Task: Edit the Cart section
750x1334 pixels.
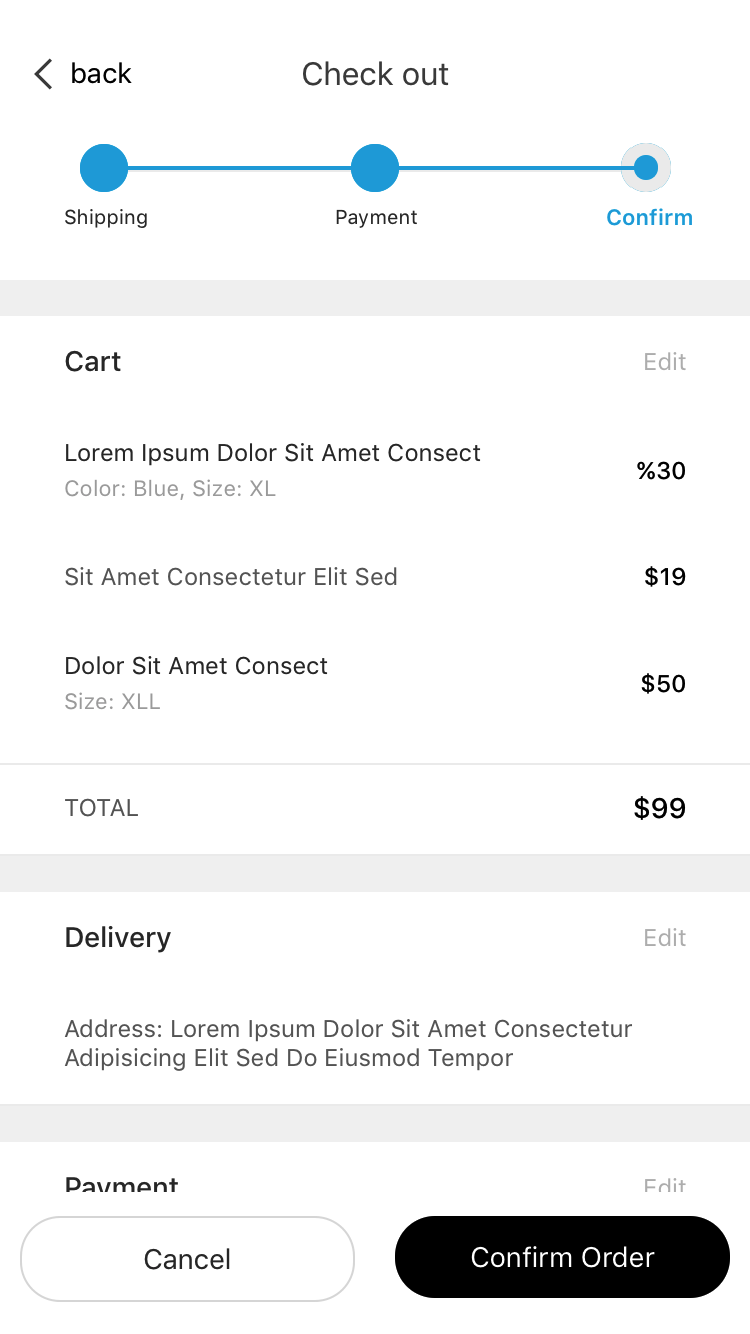Action: click(665, 362)
